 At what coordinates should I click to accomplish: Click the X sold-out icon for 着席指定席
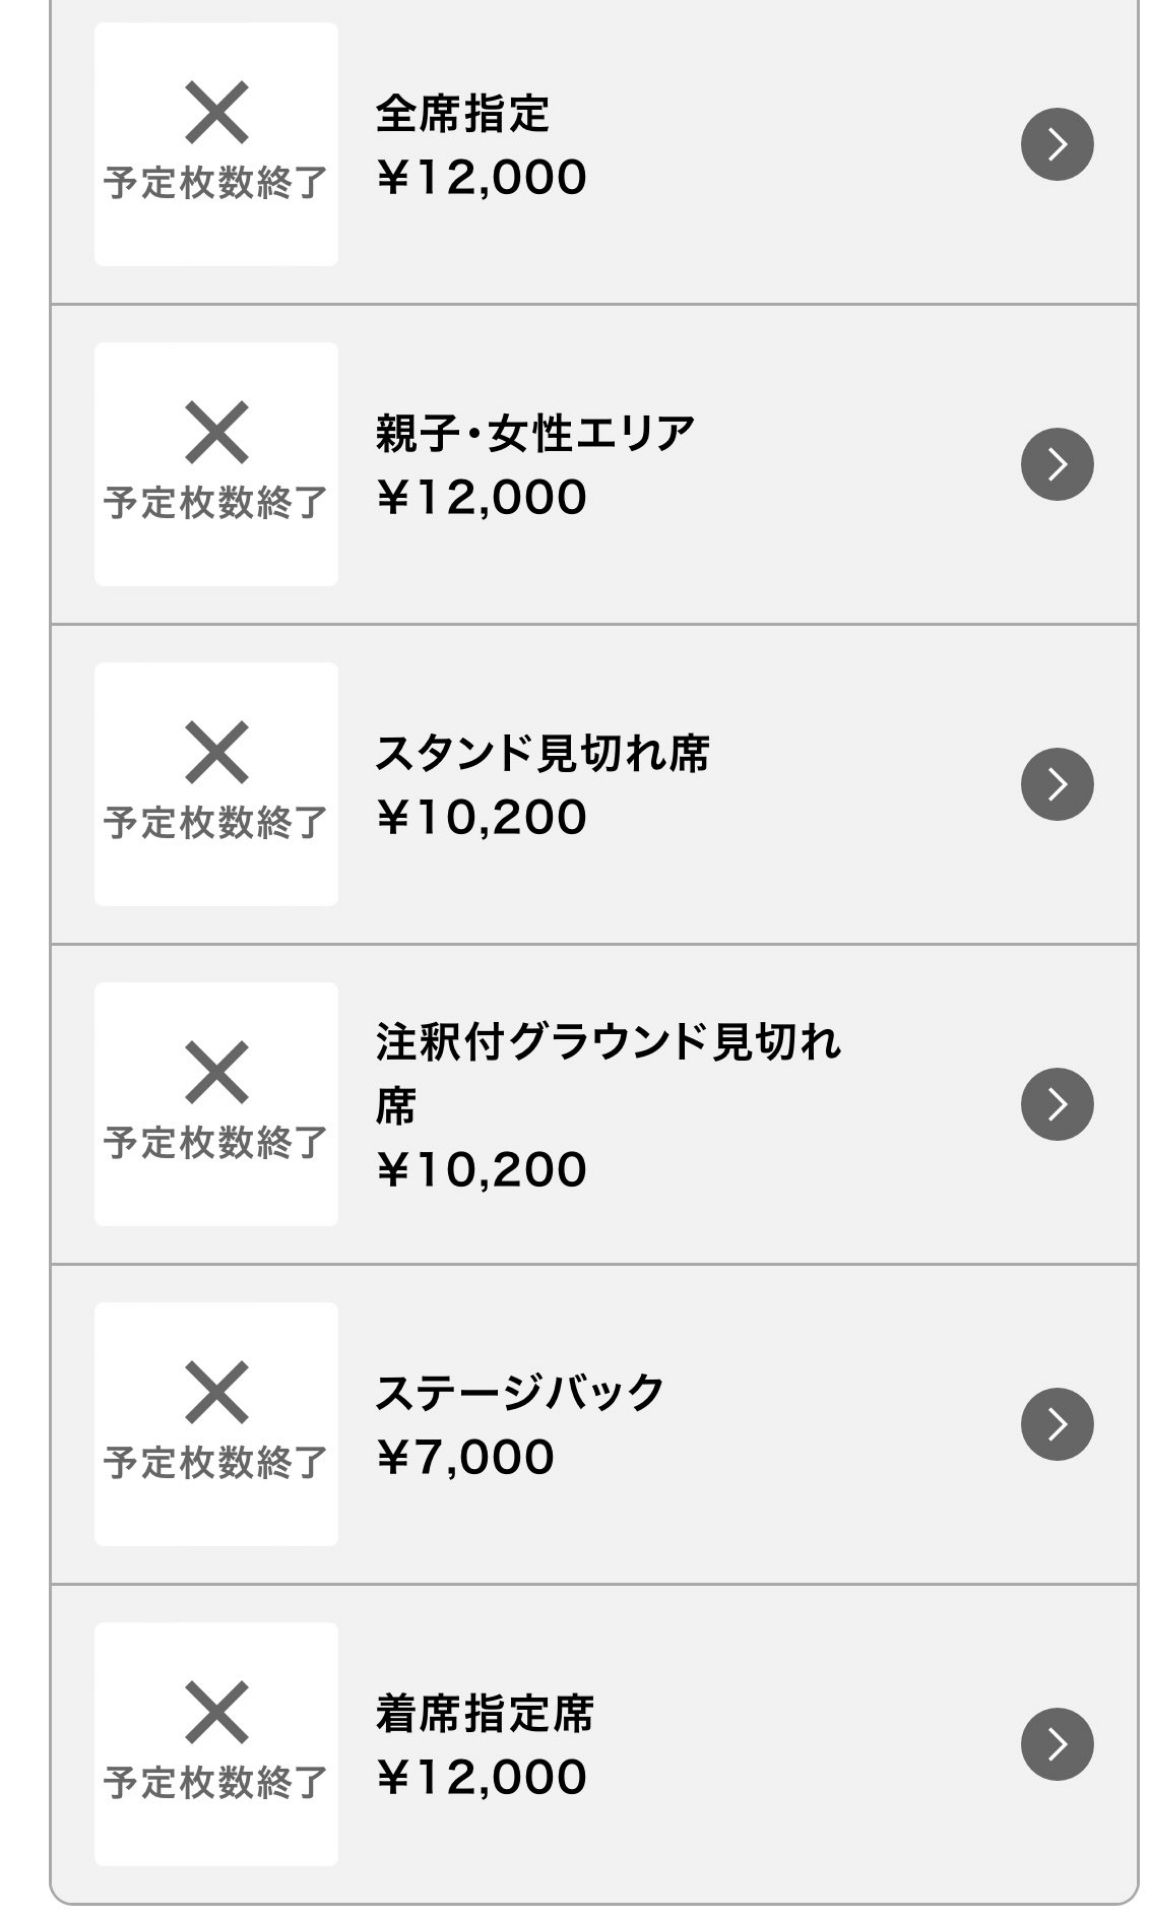point(216,1713)
